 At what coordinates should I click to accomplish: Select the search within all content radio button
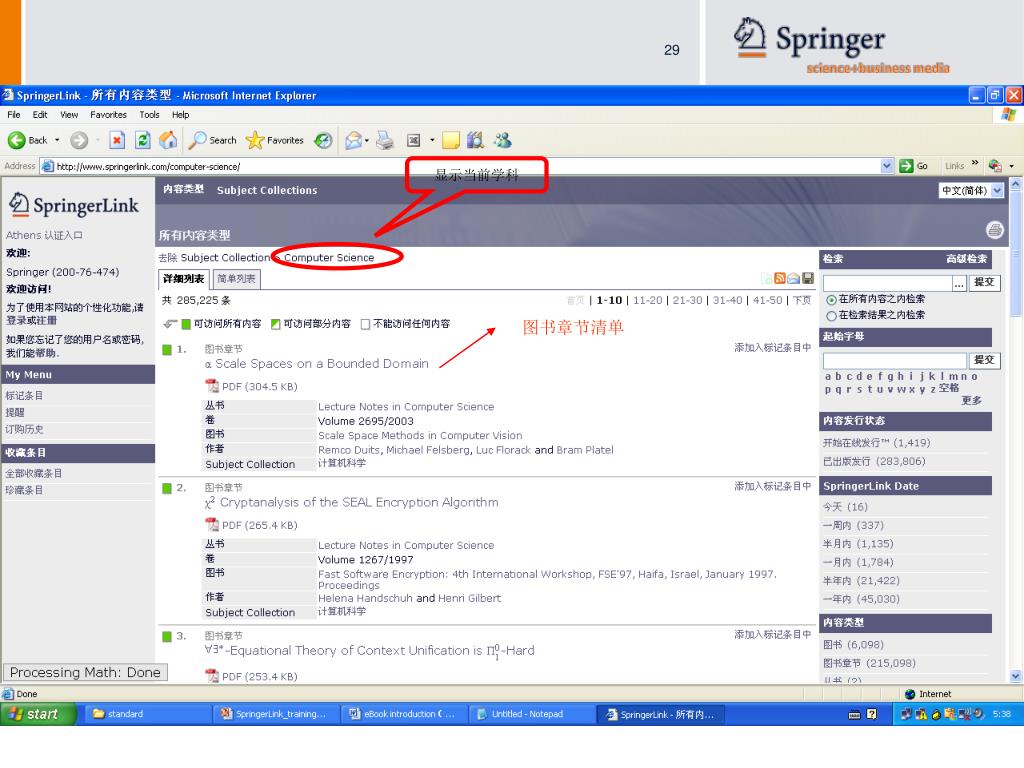[x=831, y=300]
